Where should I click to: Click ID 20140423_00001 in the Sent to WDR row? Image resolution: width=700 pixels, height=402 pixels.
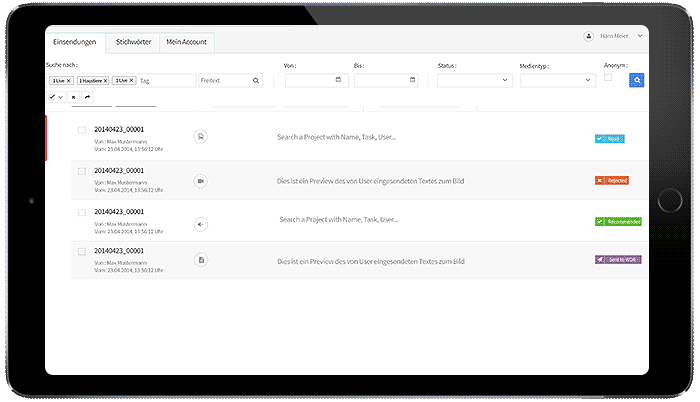[119, 251]
